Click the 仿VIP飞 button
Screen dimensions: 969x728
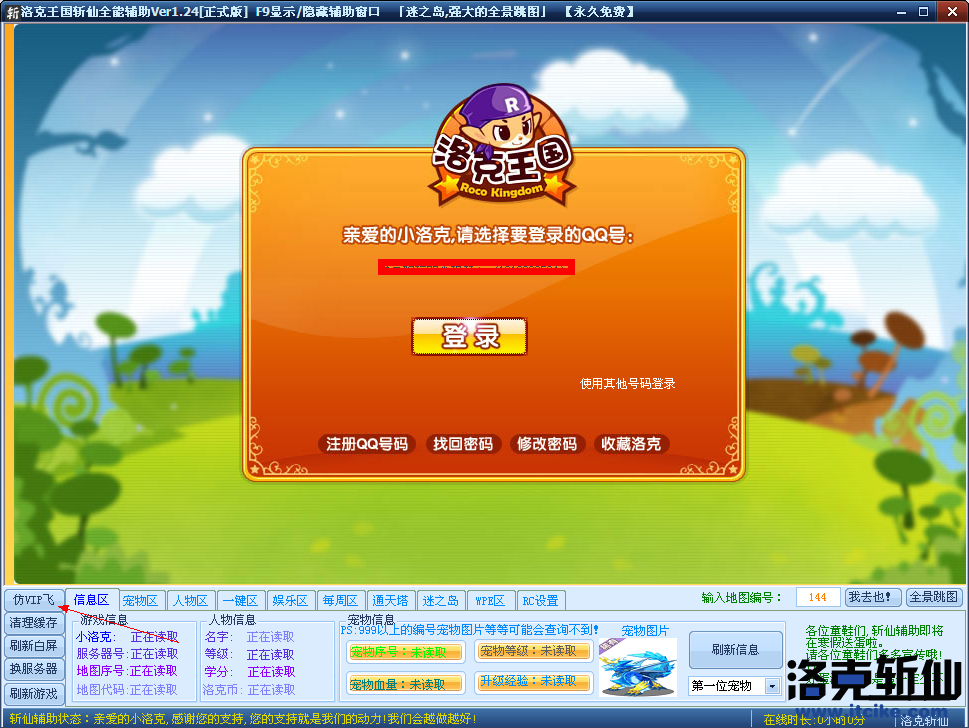click(34, 599)
